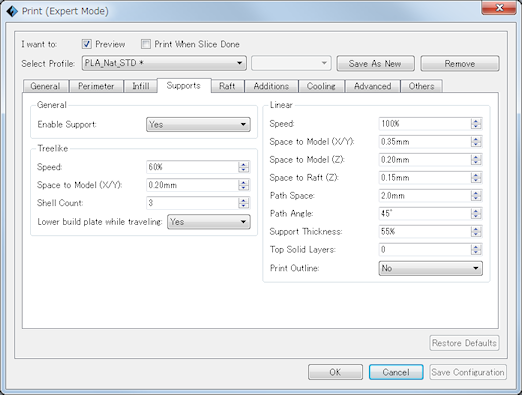This screenshot has width=522, height=395.
Task: Switch to the Raft tab
Action: coord(227,86)
